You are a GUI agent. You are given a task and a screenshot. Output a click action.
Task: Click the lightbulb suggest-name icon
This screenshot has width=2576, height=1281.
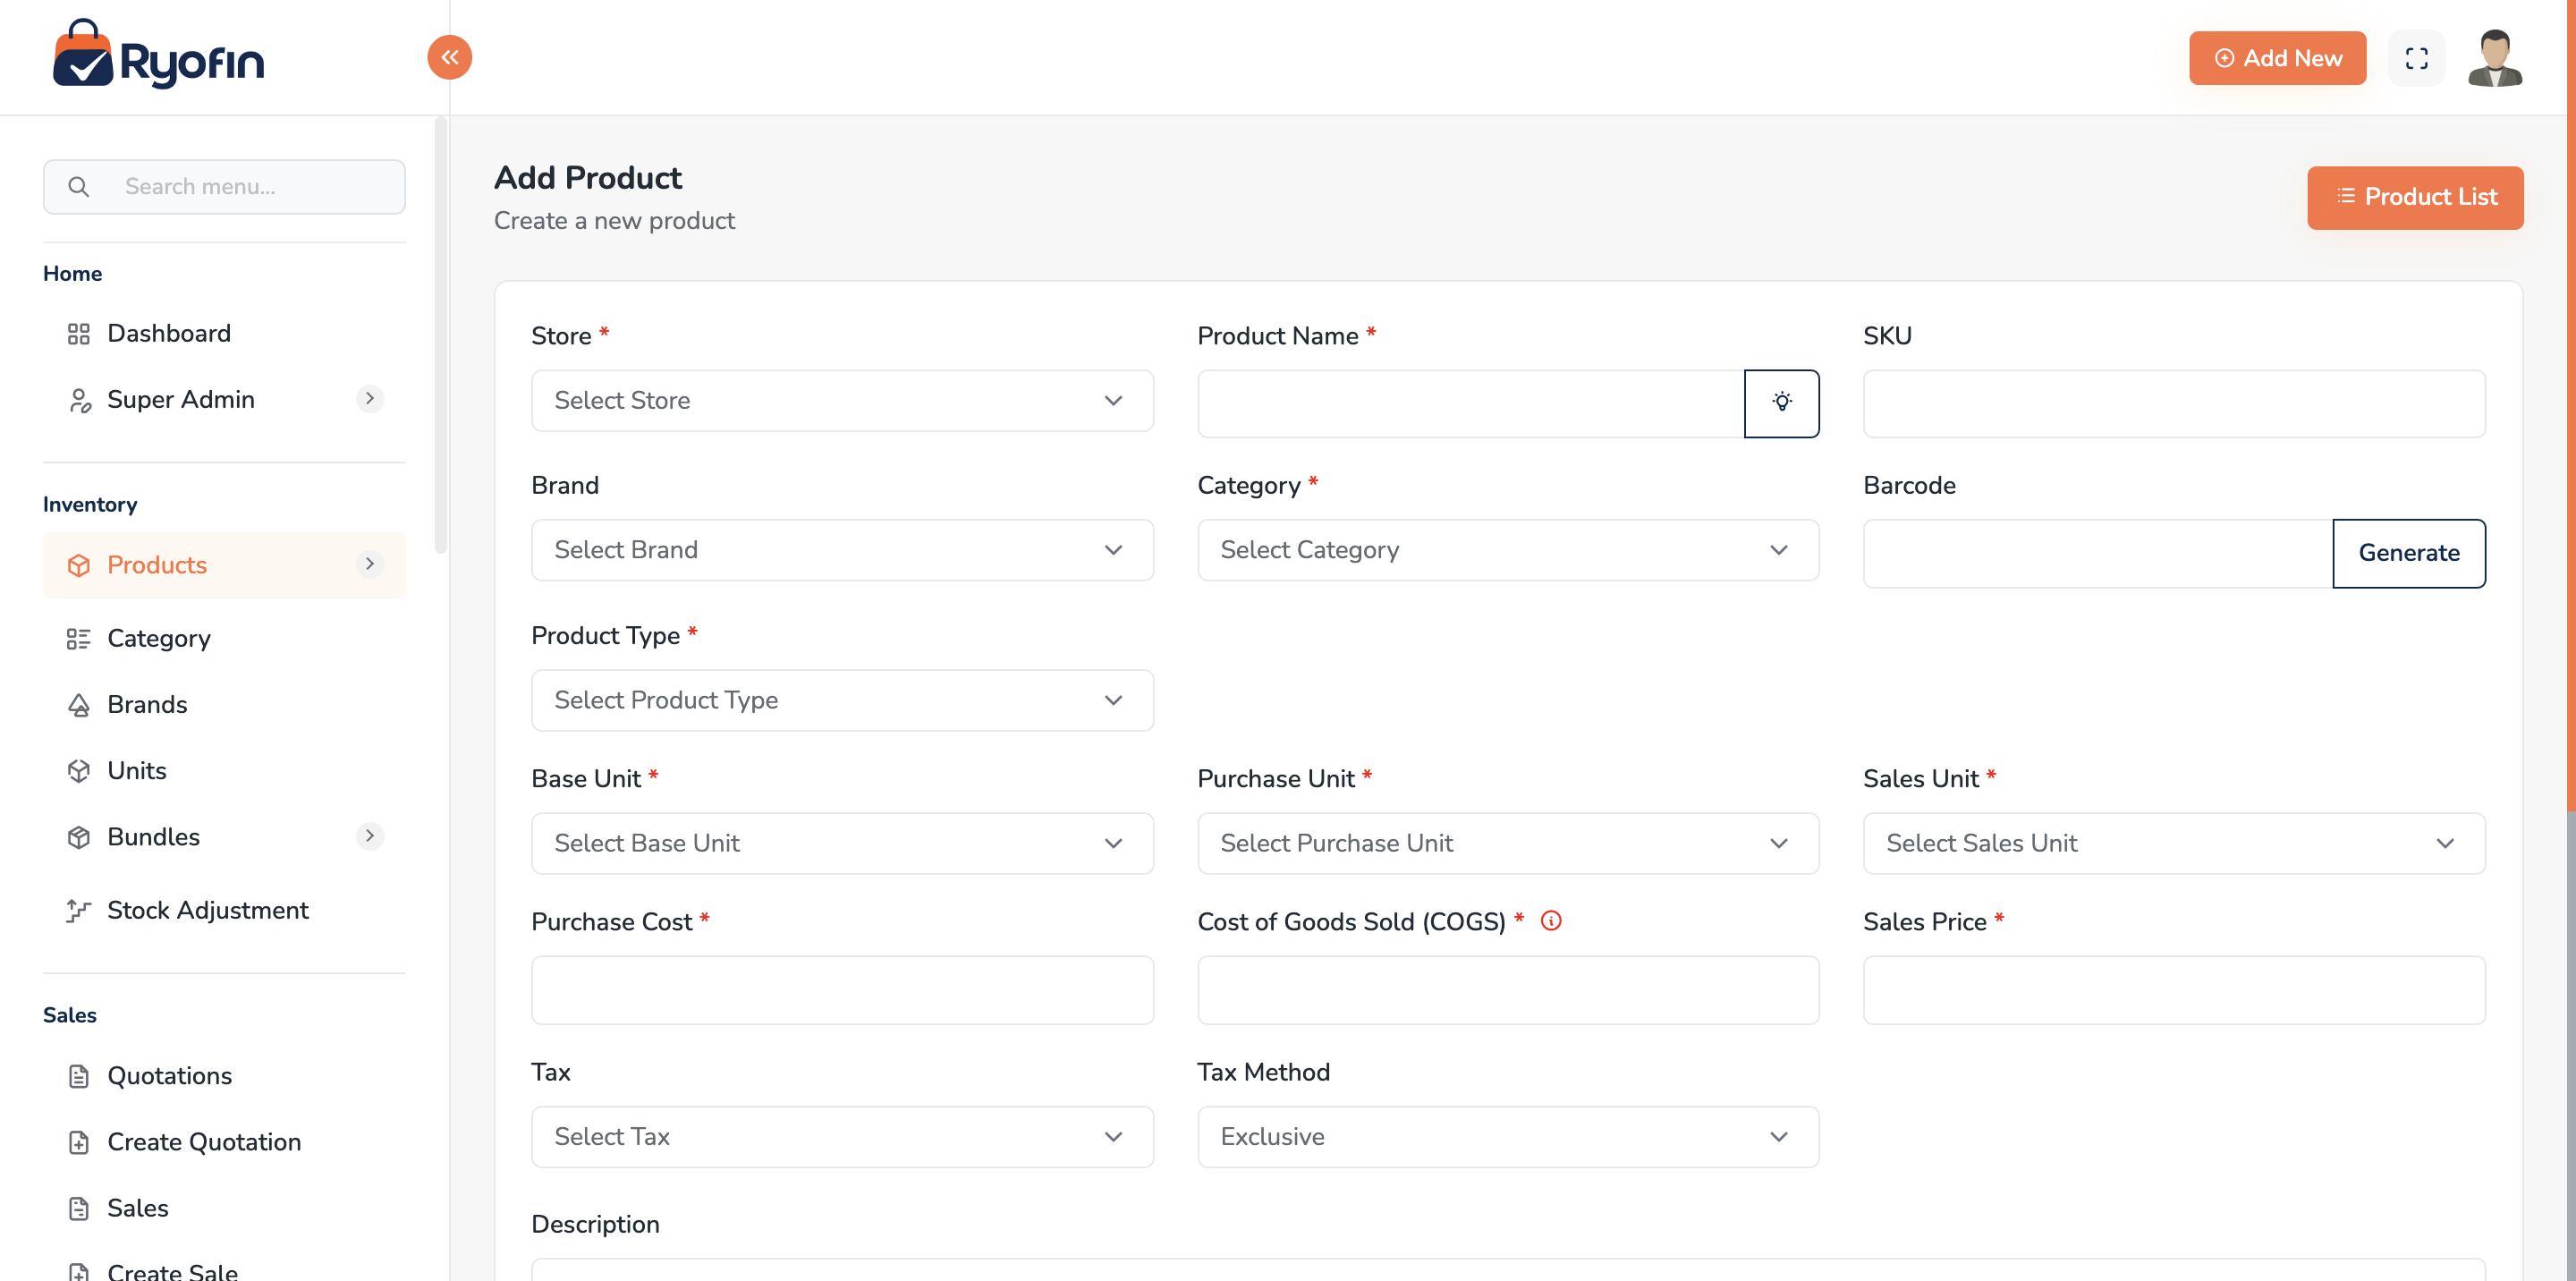pos(1781,404)
